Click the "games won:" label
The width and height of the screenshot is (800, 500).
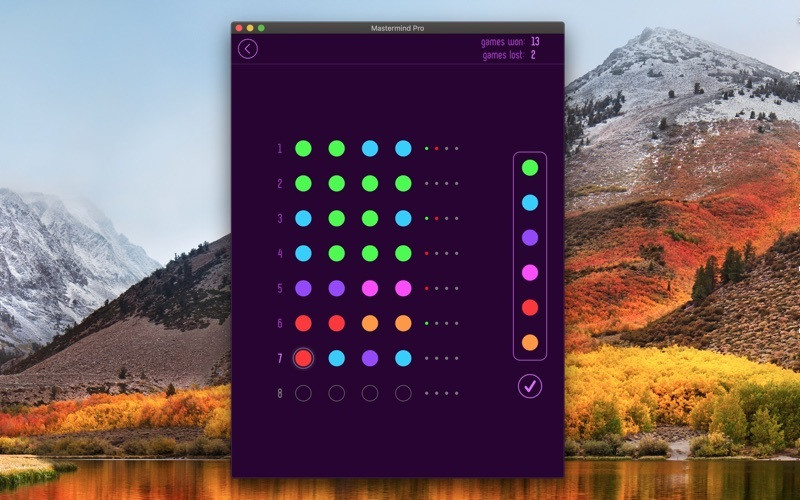(x=503, y=42)
